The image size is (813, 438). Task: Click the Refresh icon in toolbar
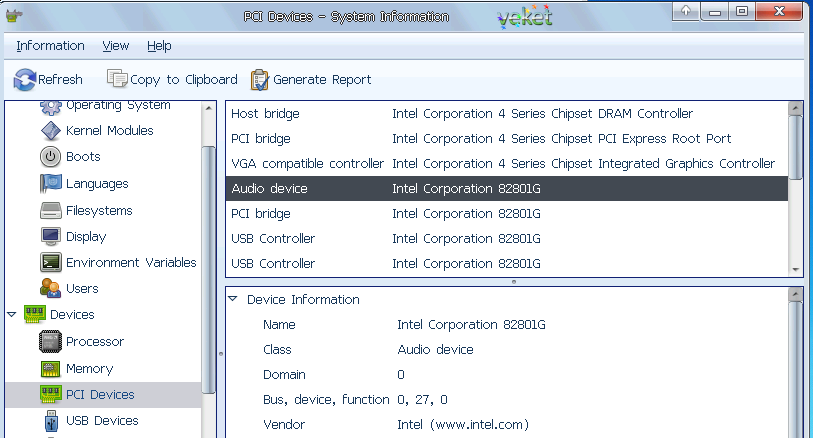coord(25,79)
